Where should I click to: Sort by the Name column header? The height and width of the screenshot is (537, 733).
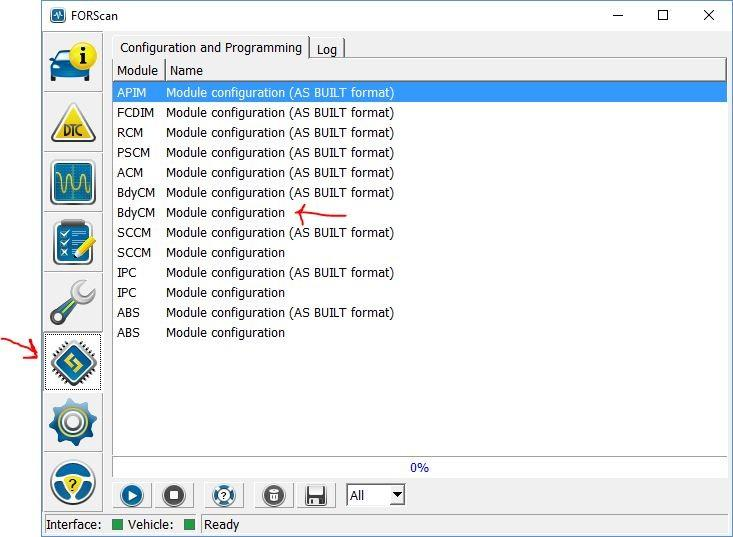[x=446, y=71]
